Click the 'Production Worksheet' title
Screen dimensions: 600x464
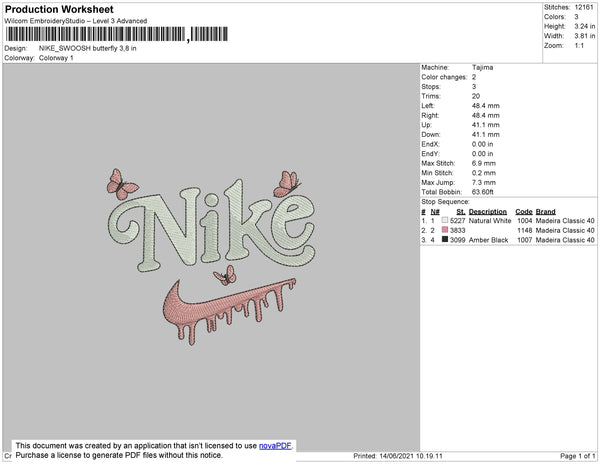(x=59, y=10)
